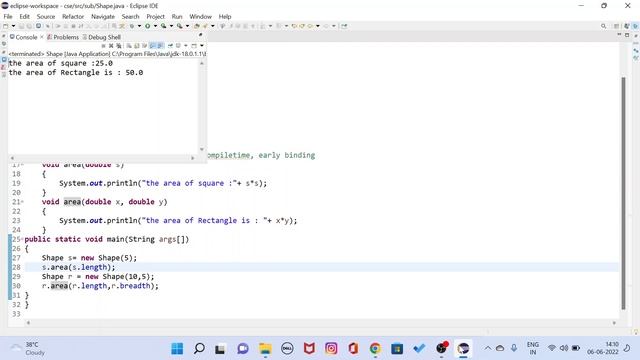Toggle Show Console on standard output change
The image size is (640, 360).
[152, 45]
